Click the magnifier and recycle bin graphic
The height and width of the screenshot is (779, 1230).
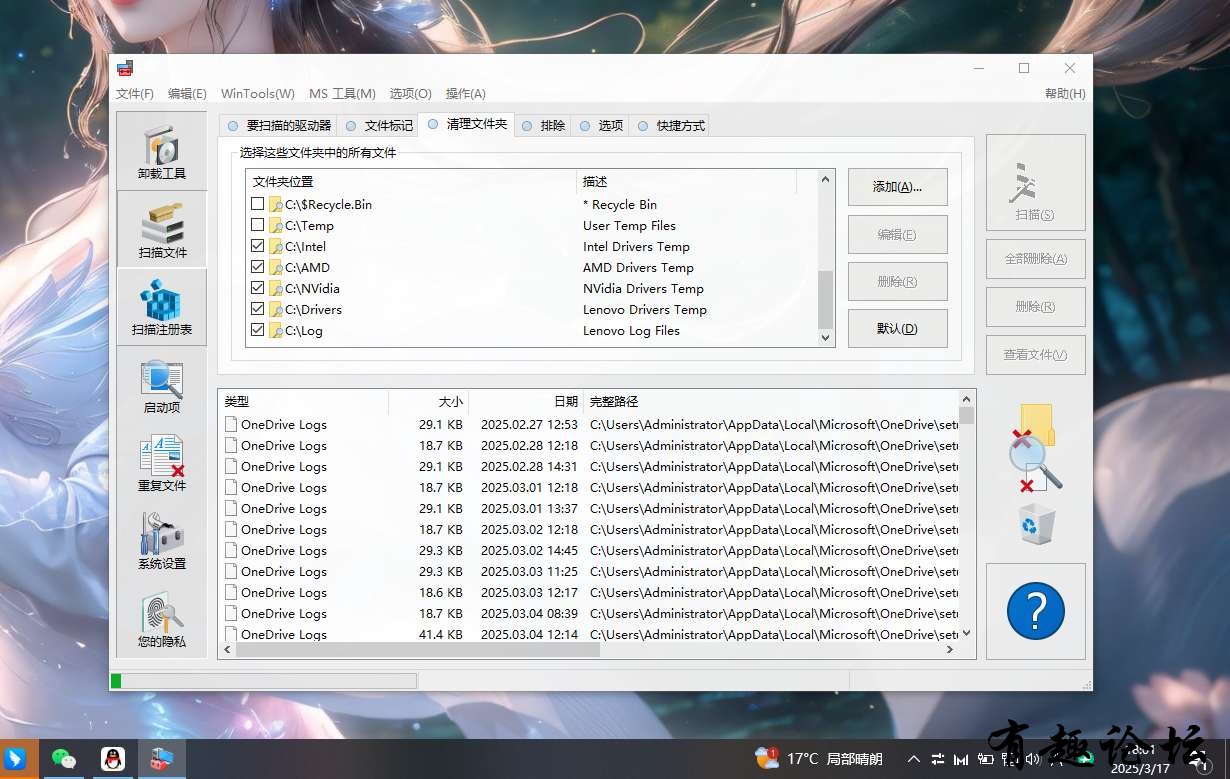tap(1035, 475)
